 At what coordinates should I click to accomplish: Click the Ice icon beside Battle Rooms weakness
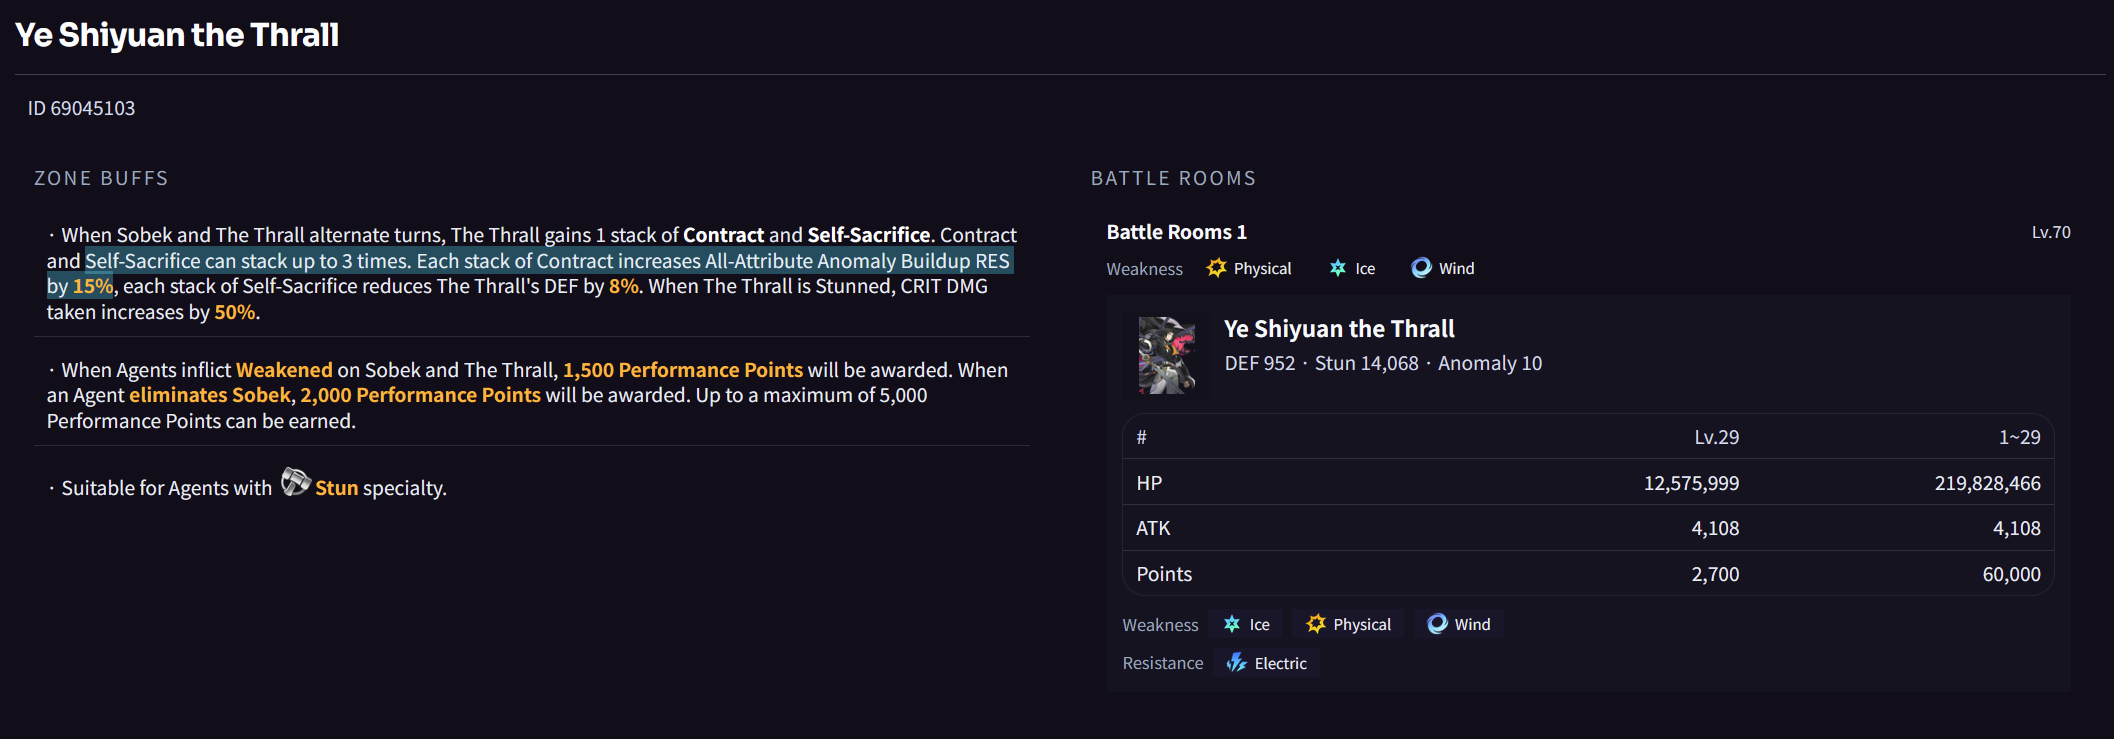point(1338,268)
